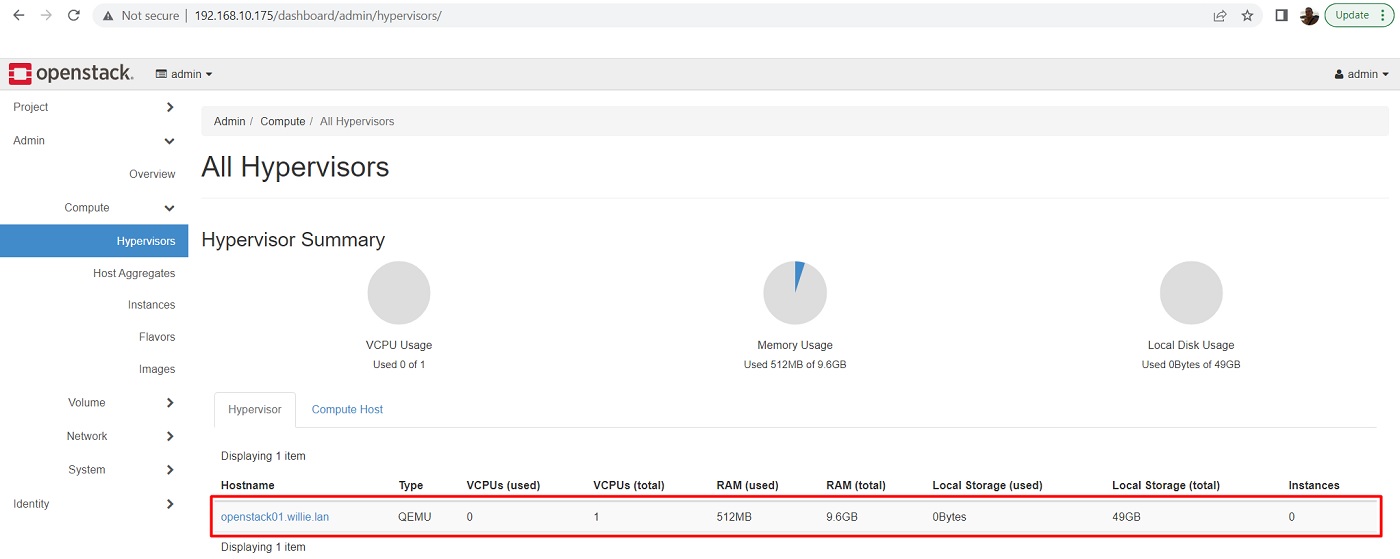This screenshot has height=559, width=1400.
Task: Open the browser side panel icon
Action: [1281, 16]
